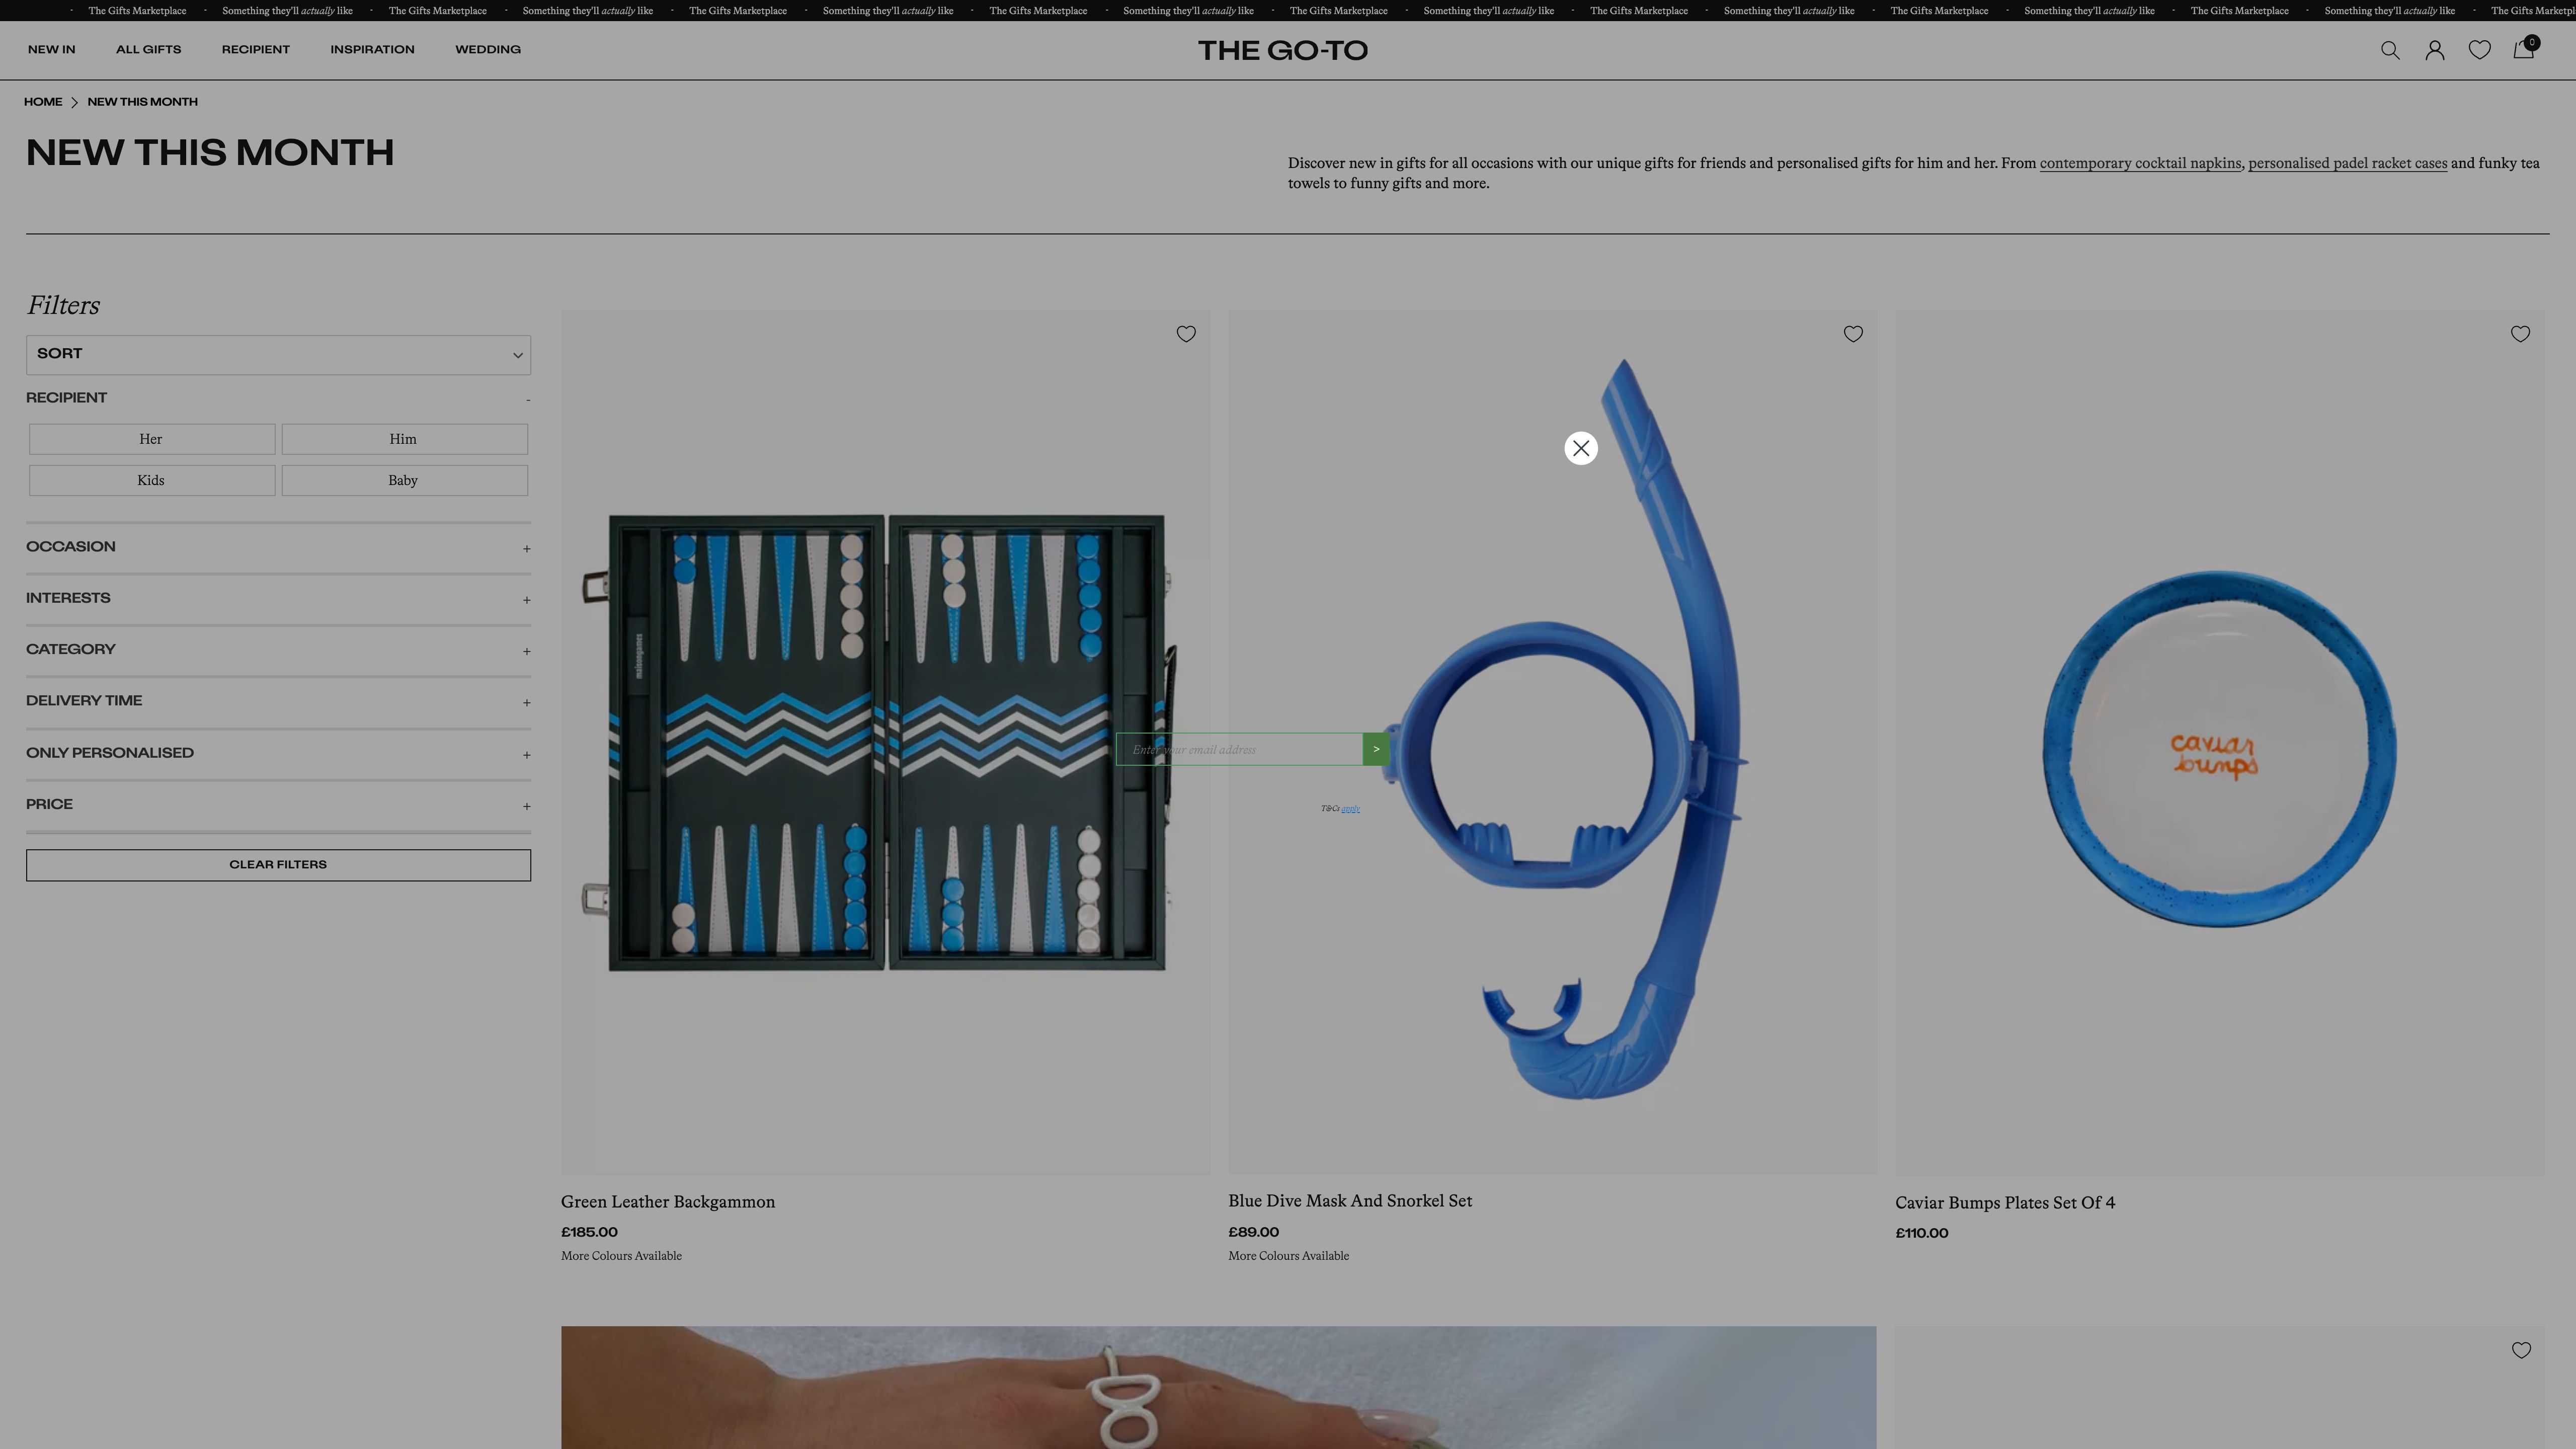Expand the OCCASION filter section
Viewport: 2576px width, 1449px height.
tap(278, 547)
